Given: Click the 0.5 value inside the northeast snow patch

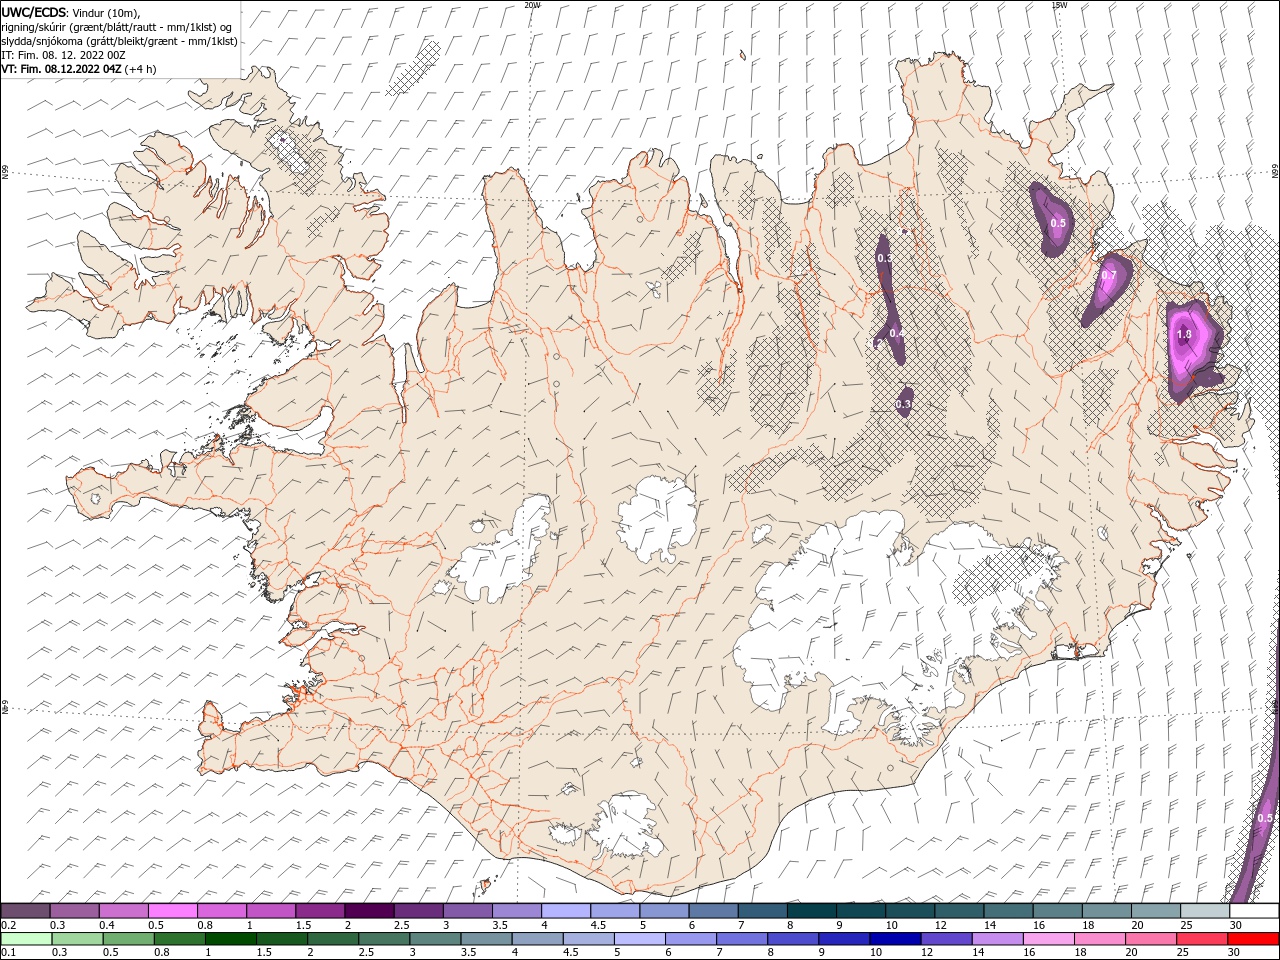Looking at the screenshot, I should [1058, 223].
